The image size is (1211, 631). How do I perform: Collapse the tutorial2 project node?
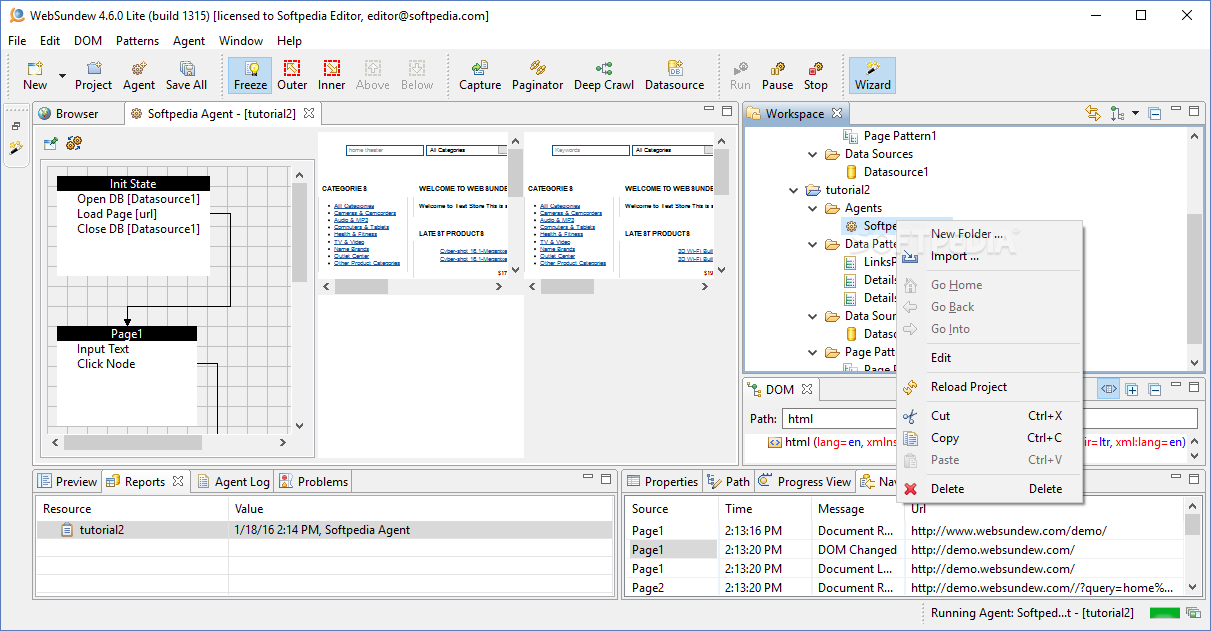click(794, 190)
